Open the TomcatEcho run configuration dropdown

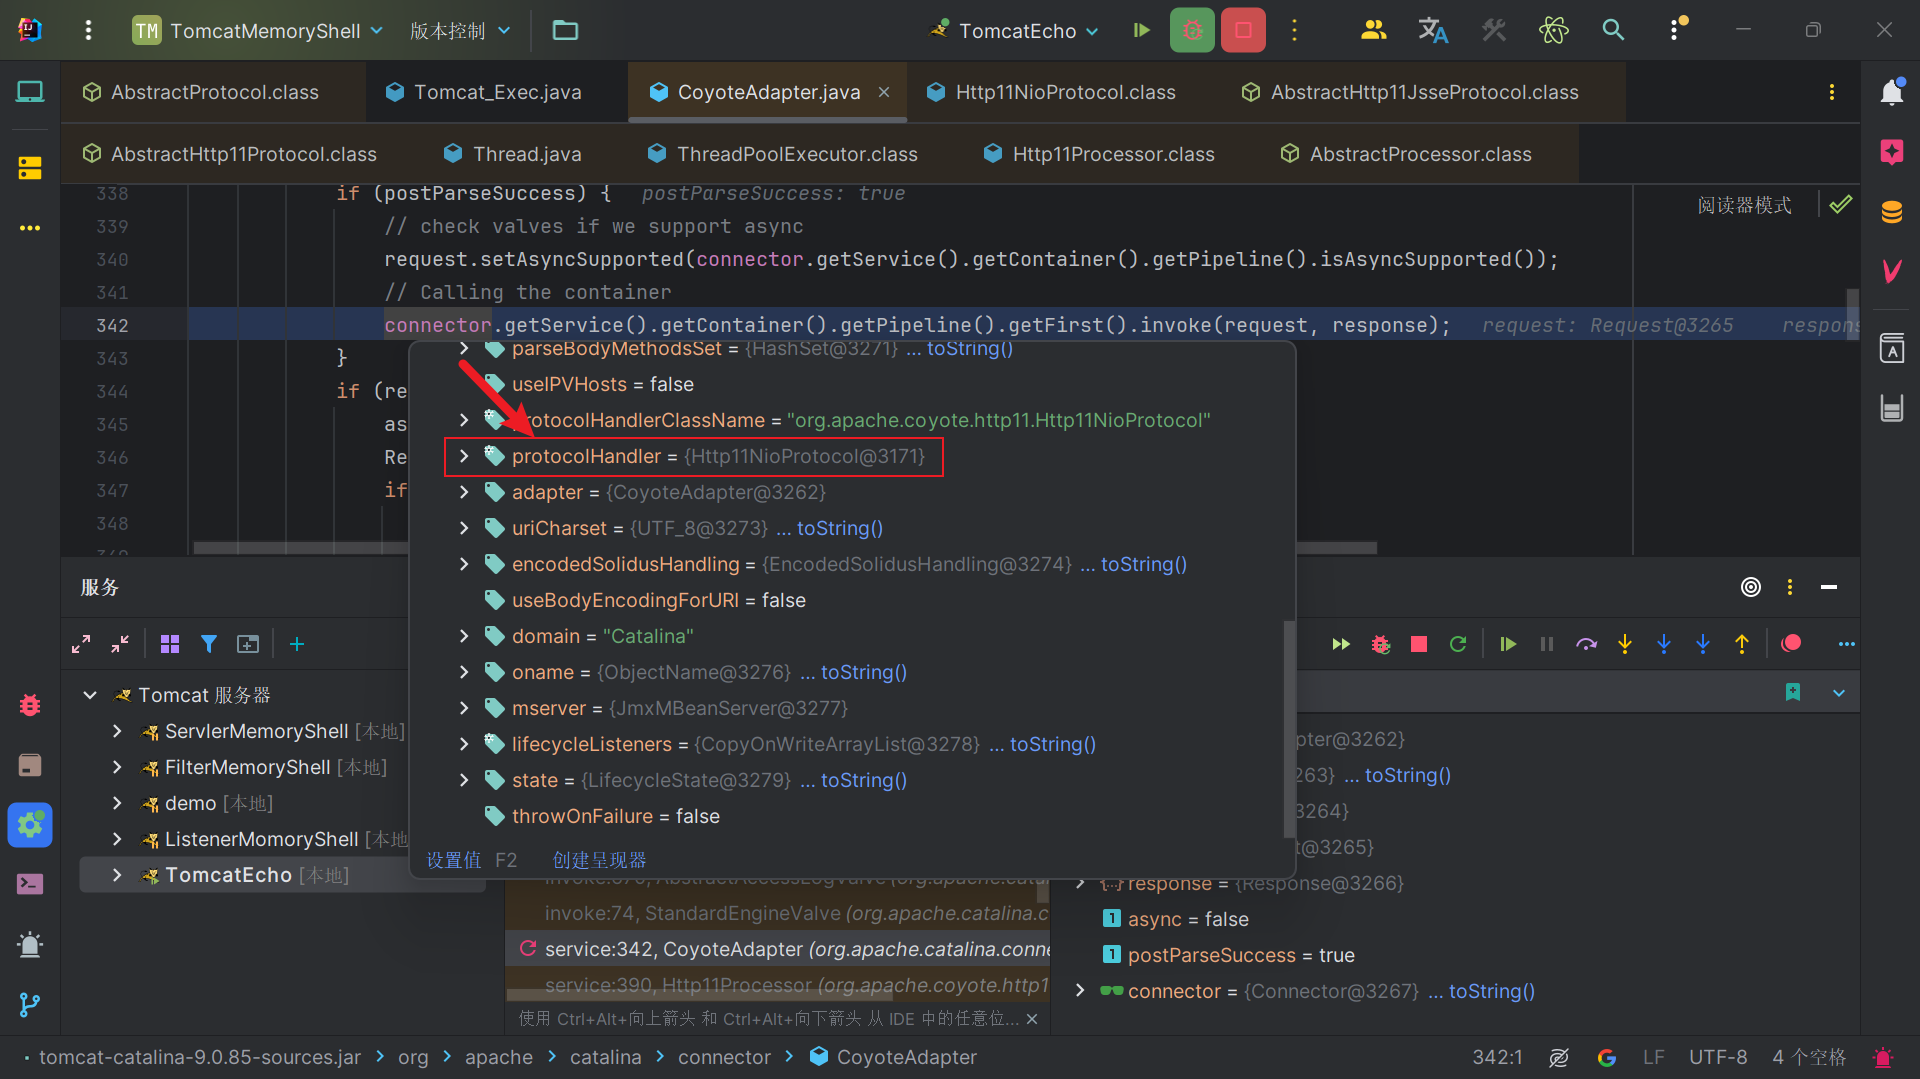pyautogui.click(x=1014, y=30)
